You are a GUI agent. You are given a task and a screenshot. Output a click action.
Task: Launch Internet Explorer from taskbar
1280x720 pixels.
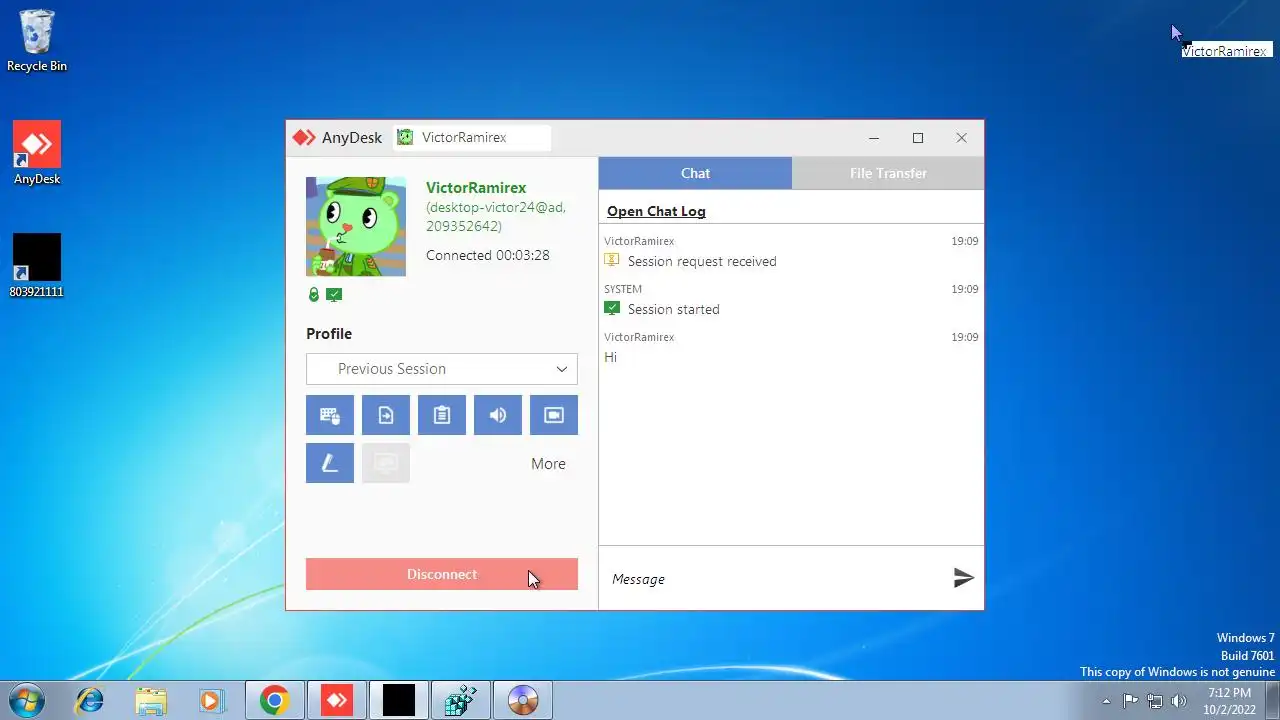click(x=90, y=700)
